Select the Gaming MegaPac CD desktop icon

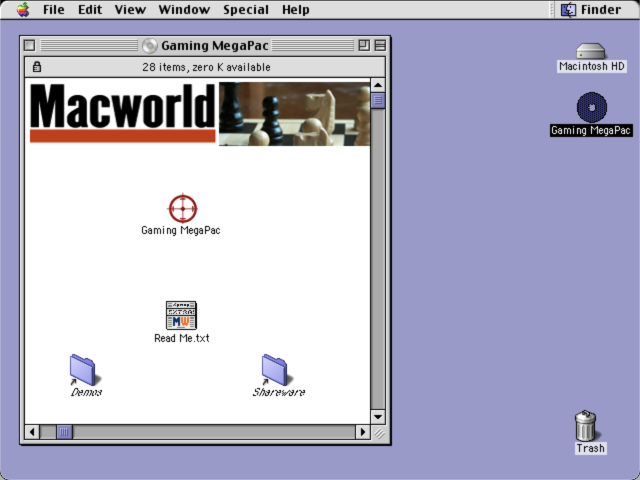coord(592,107)
